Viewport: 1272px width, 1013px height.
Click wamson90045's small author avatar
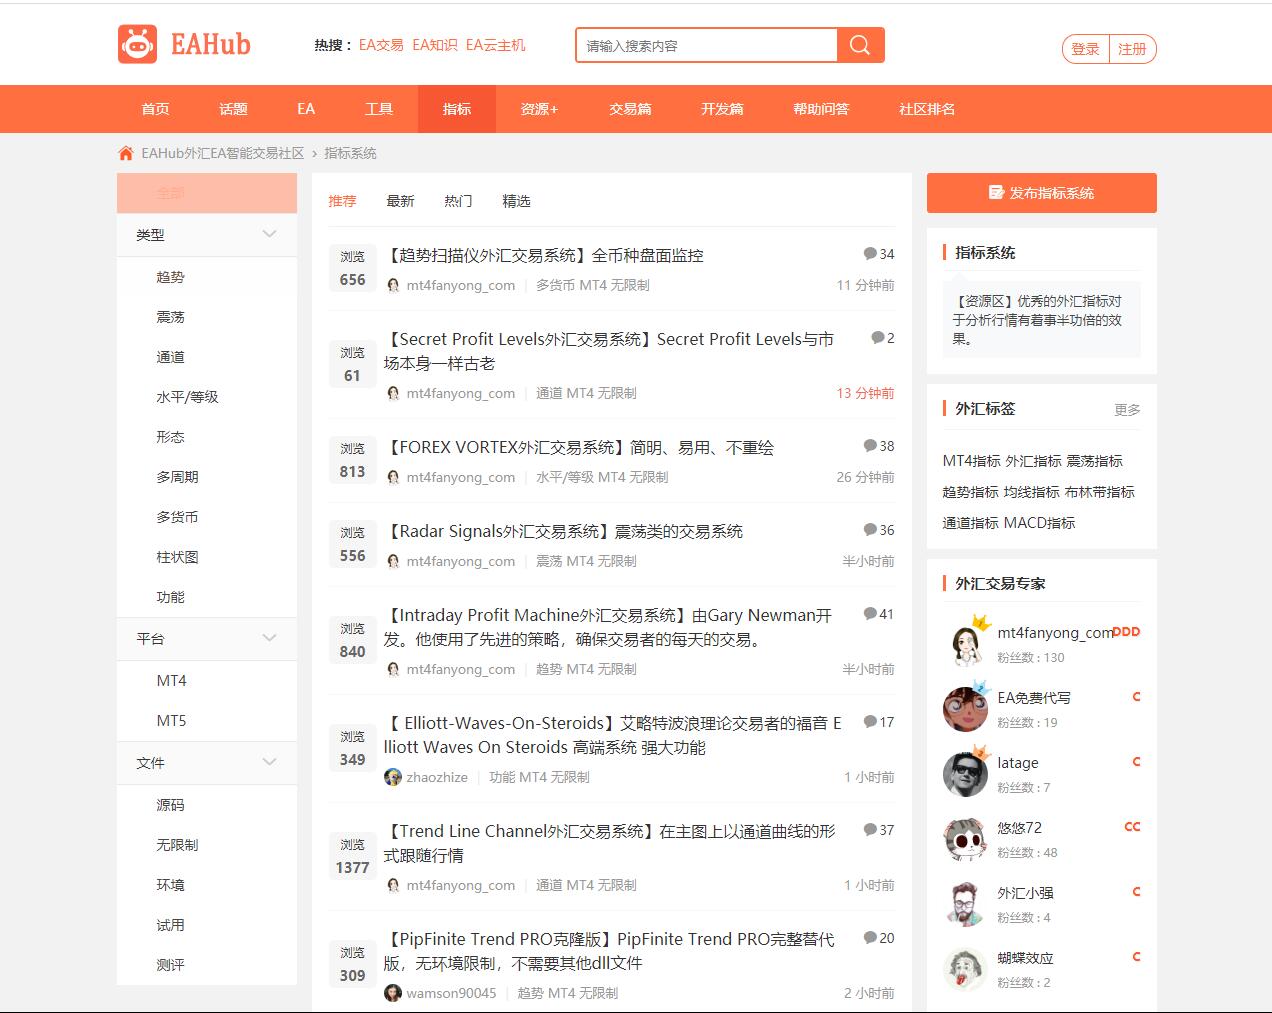pyautogui.click(x=393, y=993)
